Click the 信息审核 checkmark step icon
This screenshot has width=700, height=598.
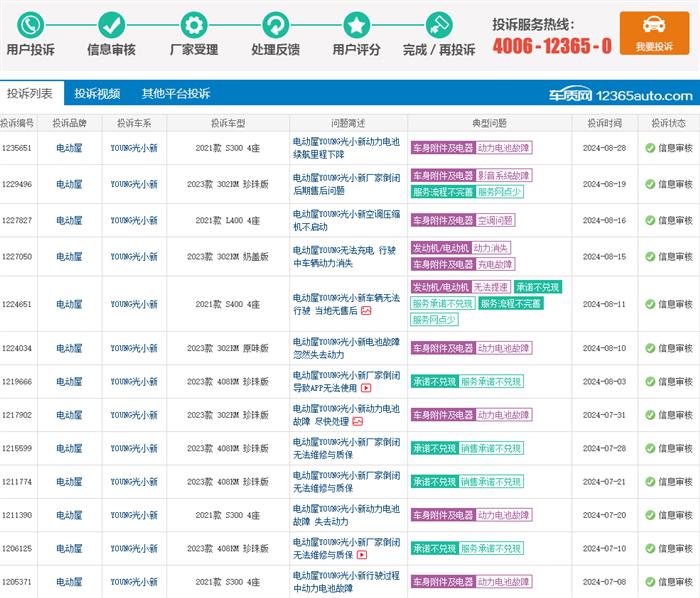point(112,25)
